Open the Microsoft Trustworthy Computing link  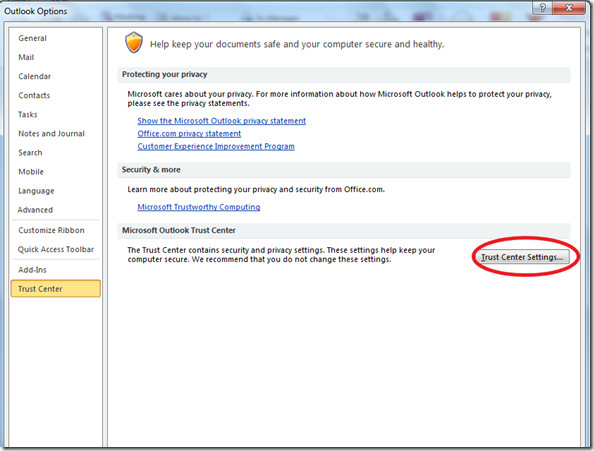tap(199, 207)
